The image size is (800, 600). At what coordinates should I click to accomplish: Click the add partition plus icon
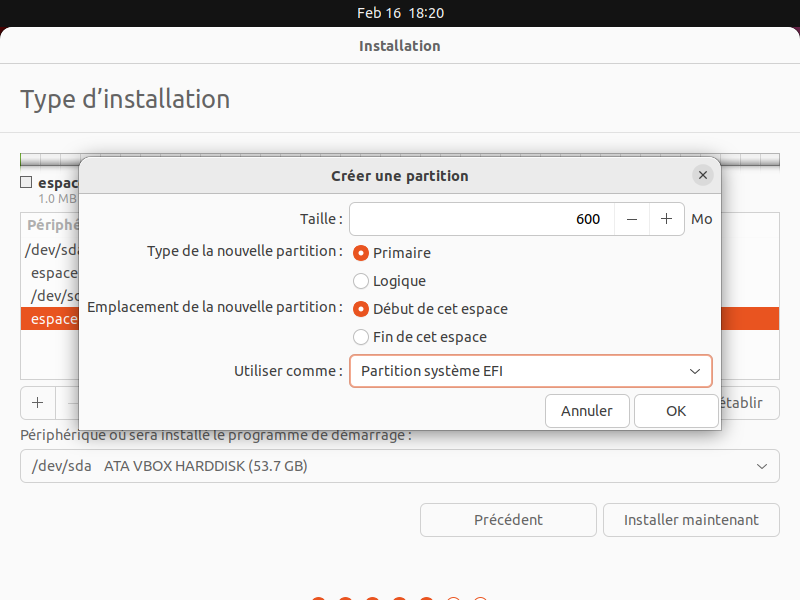(x=38, y=403)
